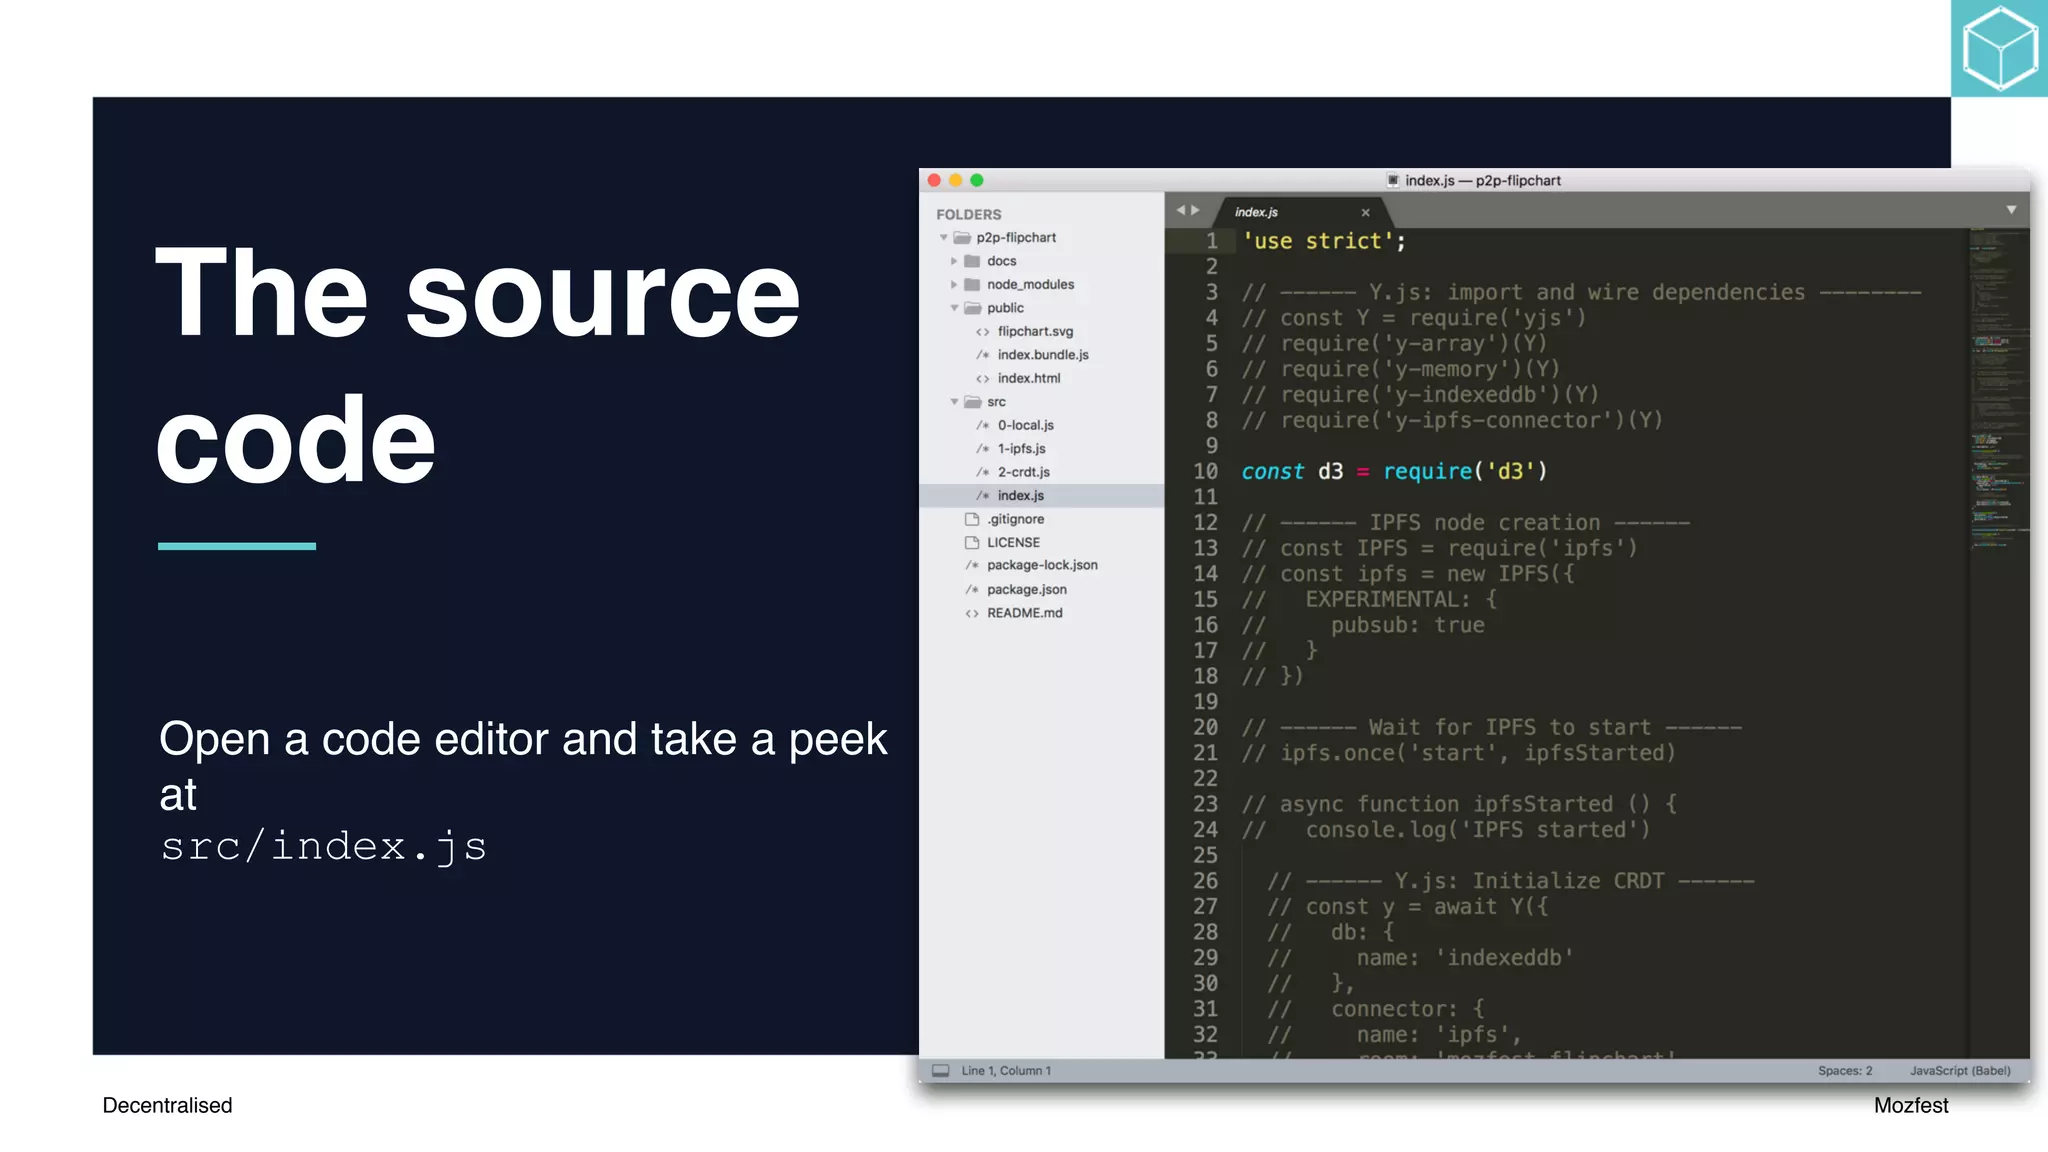Click the src folder icon
This screenshot has height=1152, width=2048.
(x=972, y=402)
